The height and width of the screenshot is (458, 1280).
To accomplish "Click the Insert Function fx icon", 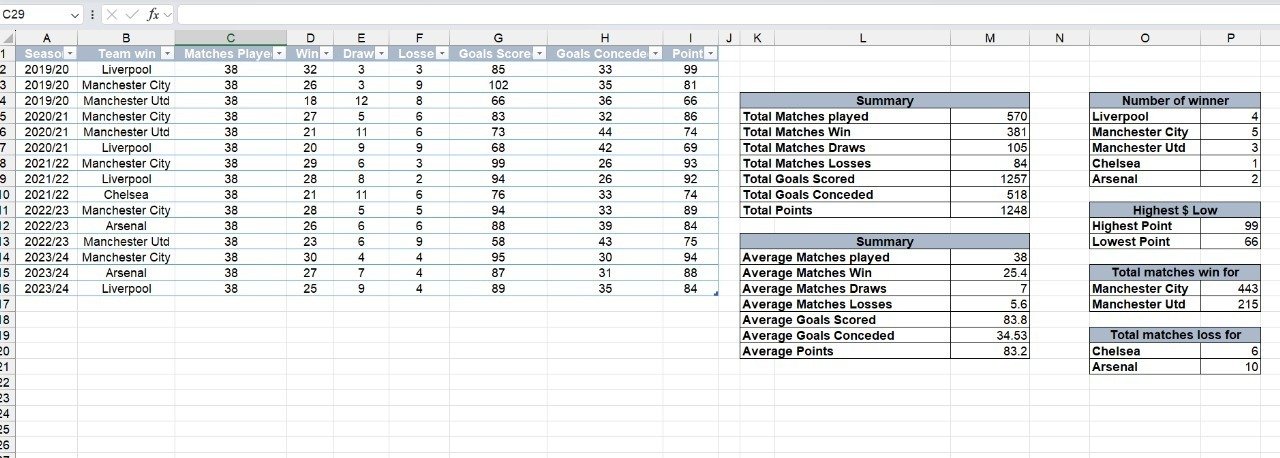I will (x=153, y=15).
